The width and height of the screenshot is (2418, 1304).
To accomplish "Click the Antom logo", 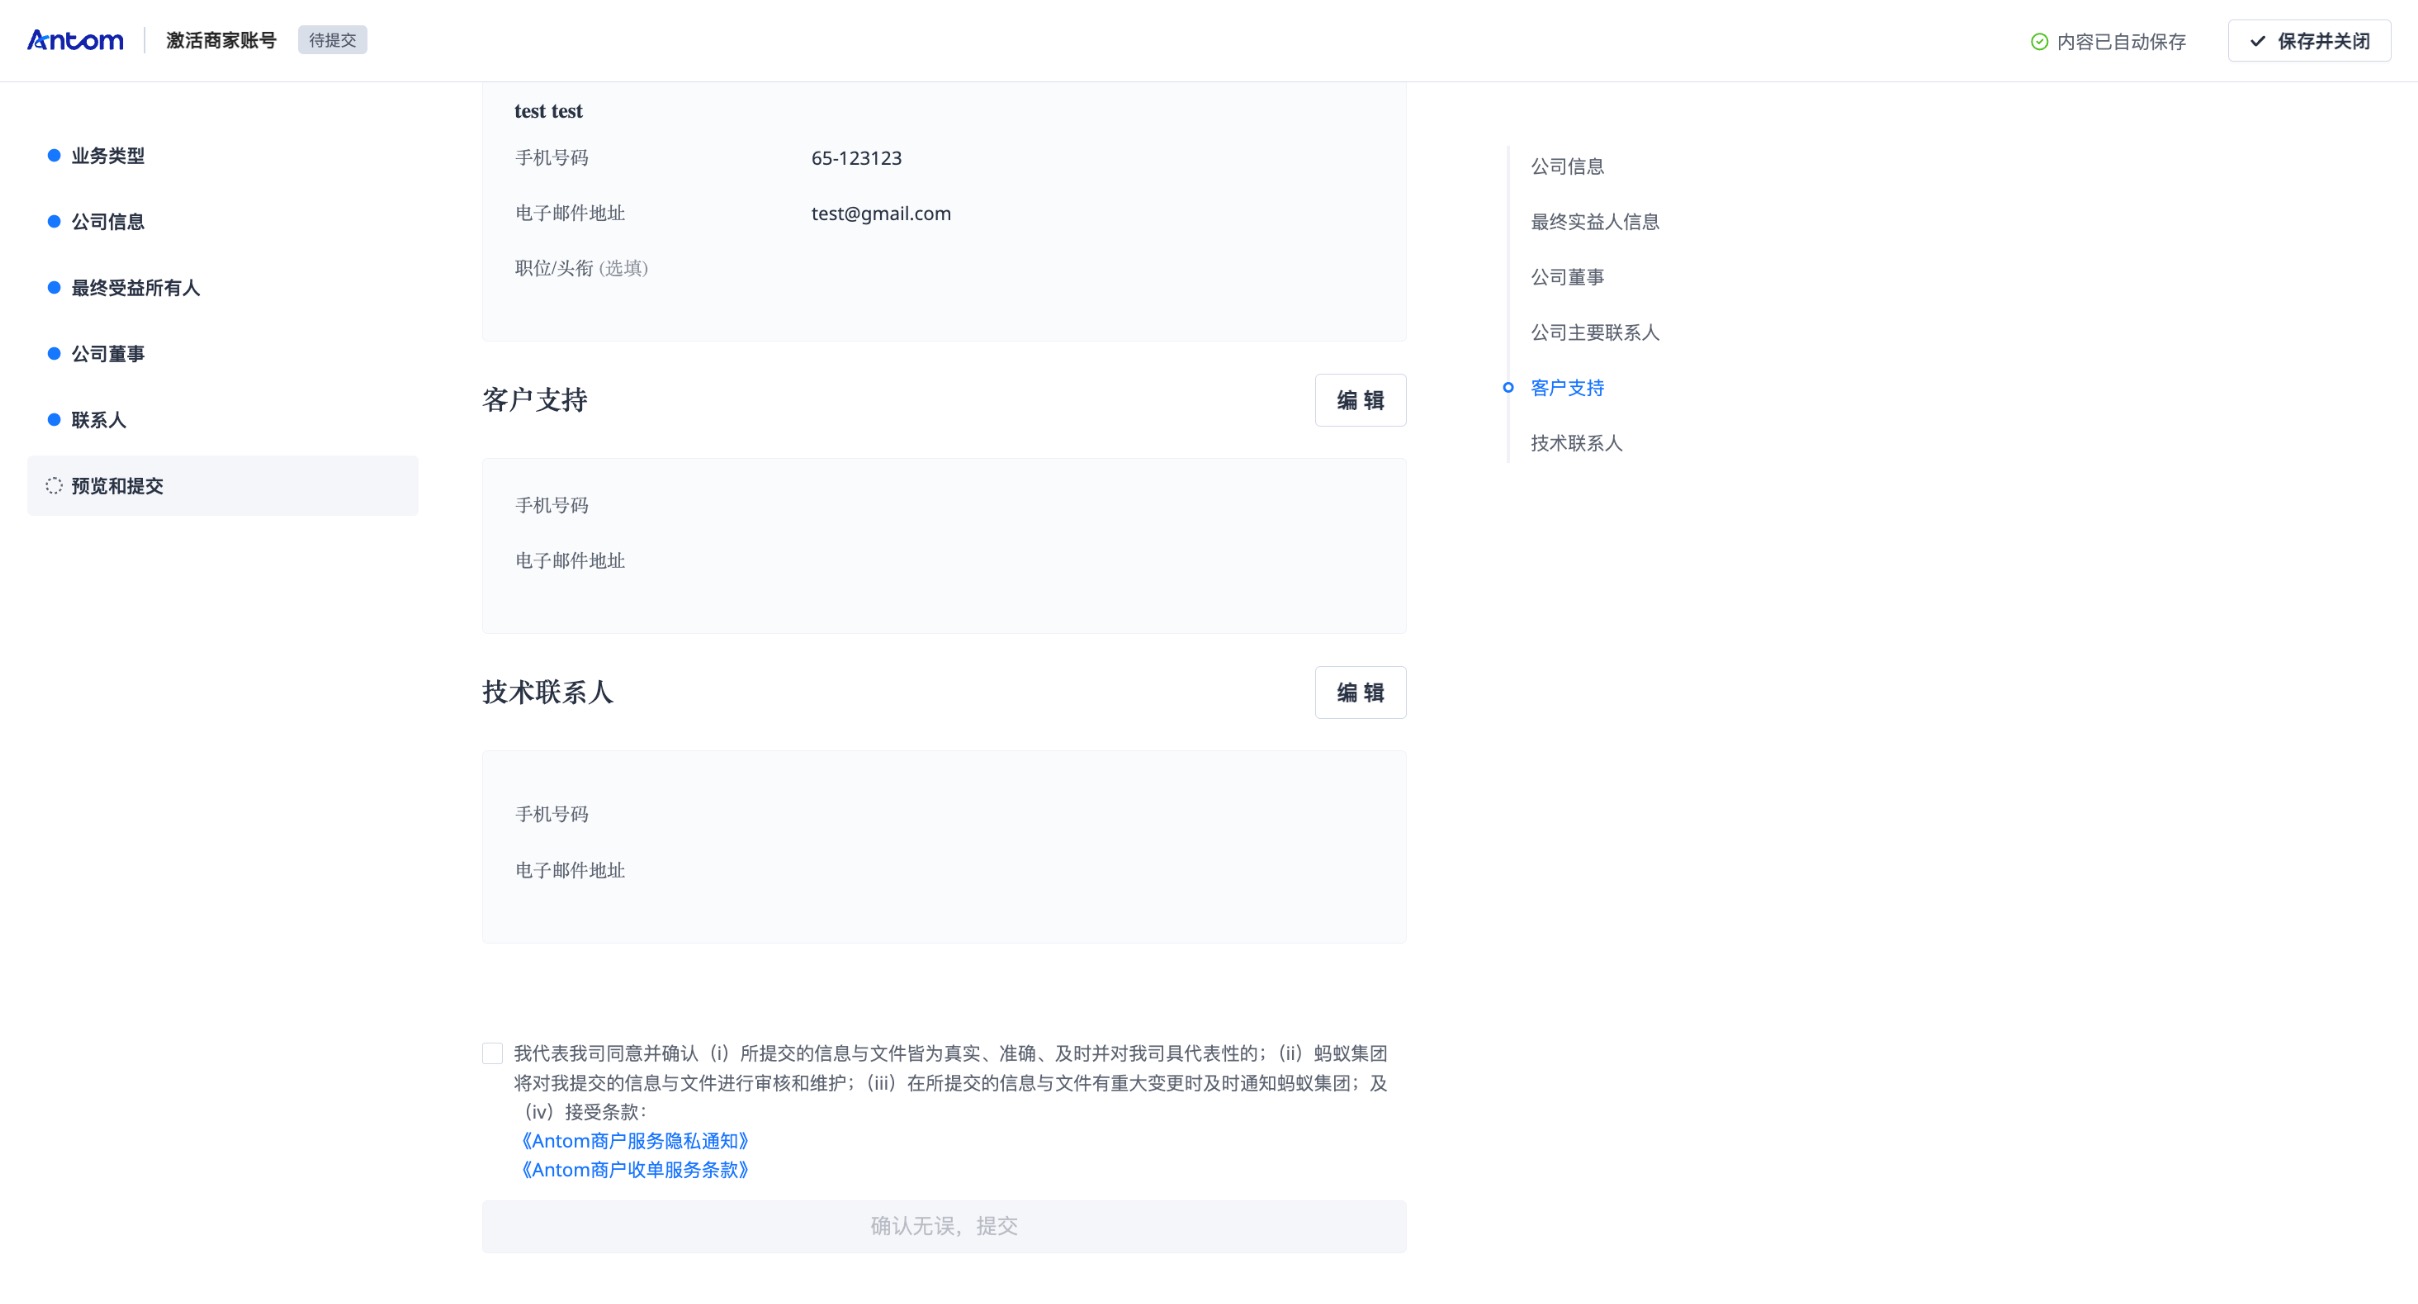I will [x=75, y=40].
